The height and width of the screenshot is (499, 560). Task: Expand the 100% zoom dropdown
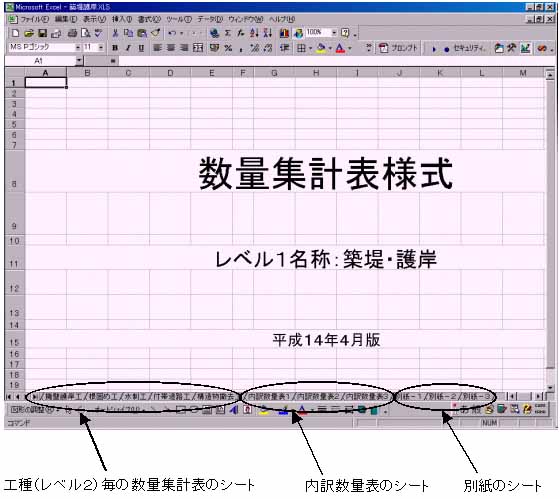[x=334, y=33]
